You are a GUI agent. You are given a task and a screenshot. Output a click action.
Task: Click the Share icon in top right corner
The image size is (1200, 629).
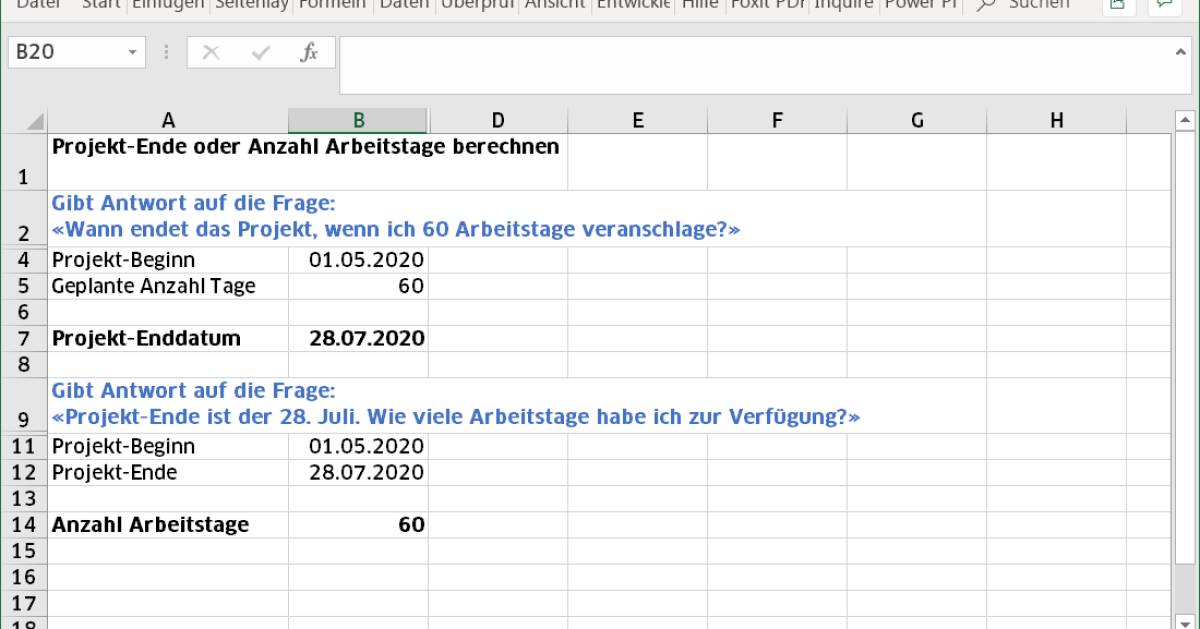tap(1117, 4)
